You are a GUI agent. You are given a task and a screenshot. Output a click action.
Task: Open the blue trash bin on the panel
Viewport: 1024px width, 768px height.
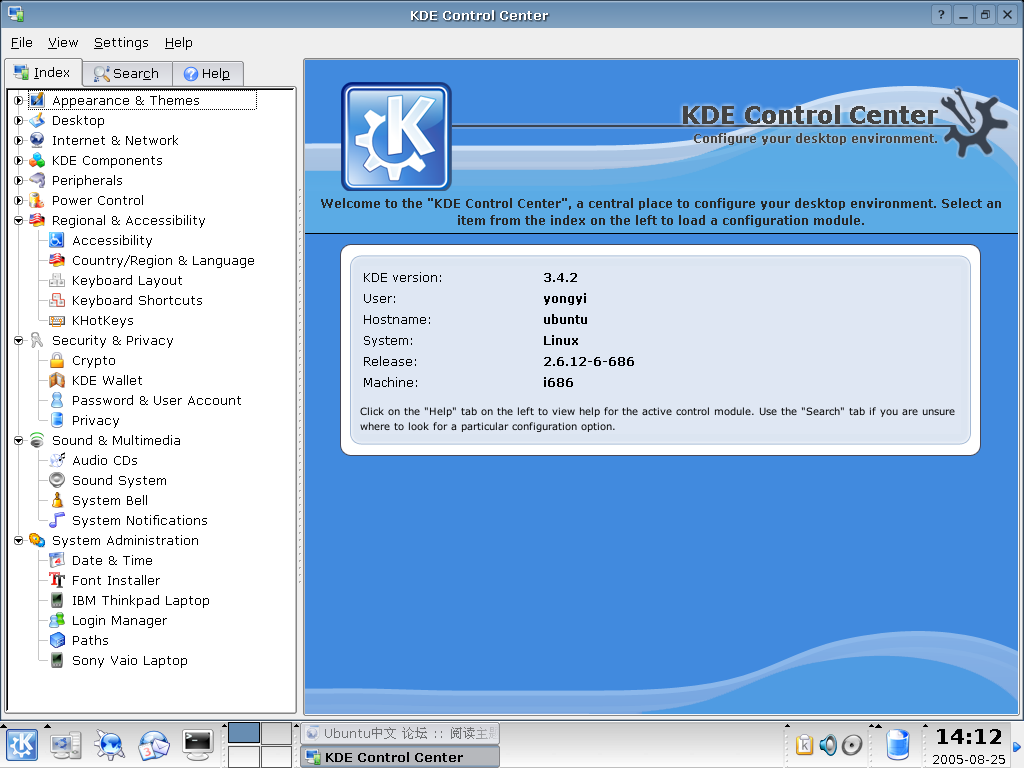coord(898,745)
